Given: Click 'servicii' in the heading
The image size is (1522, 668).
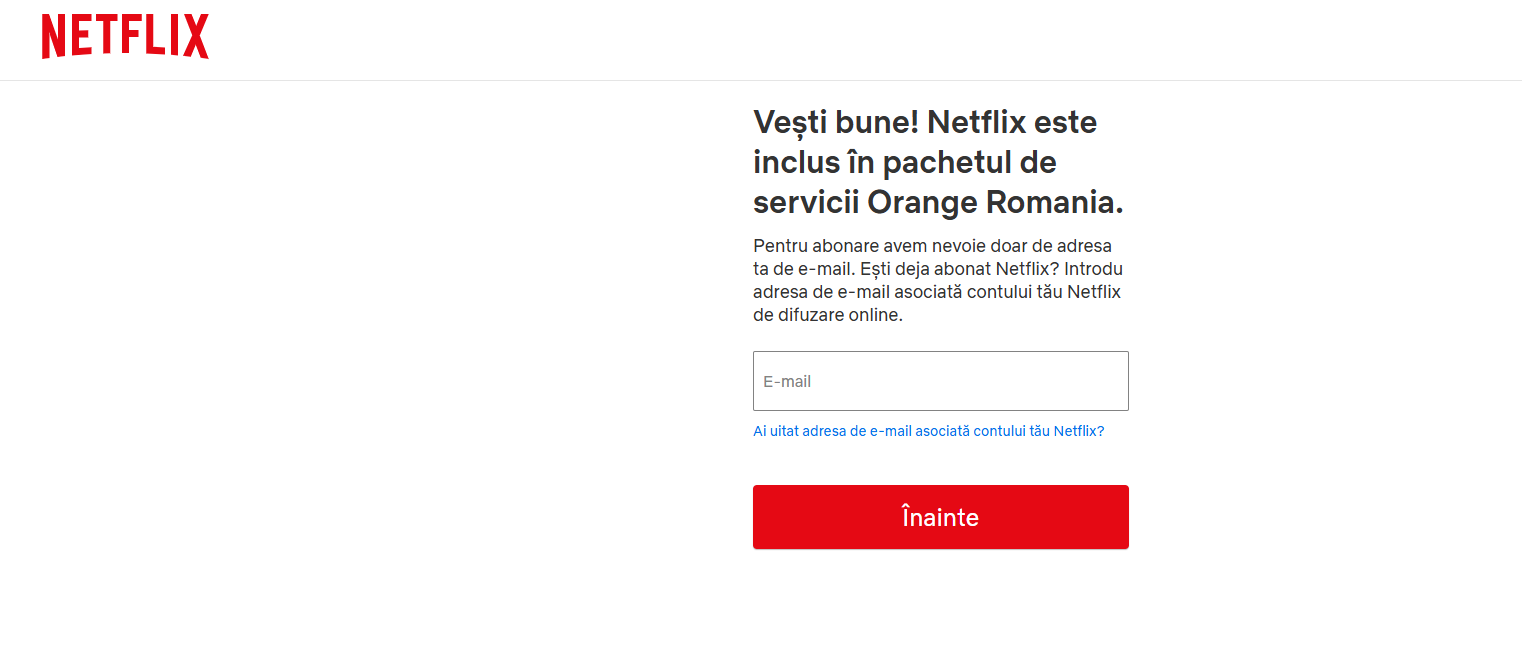Looking at the screenshot, I should [x=805, y=203].
